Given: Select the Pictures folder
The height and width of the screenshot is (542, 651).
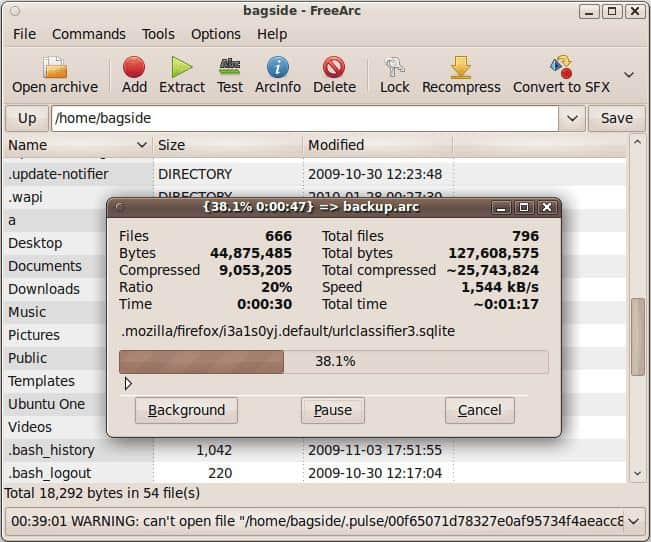Looking at the screenshot, I should 34,335.
